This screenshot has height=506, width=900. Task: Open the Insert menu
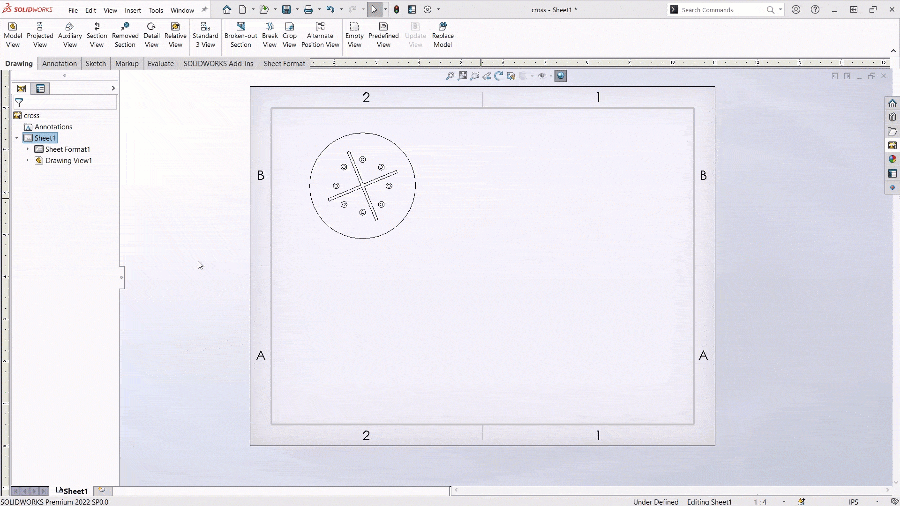pos(133,10)
